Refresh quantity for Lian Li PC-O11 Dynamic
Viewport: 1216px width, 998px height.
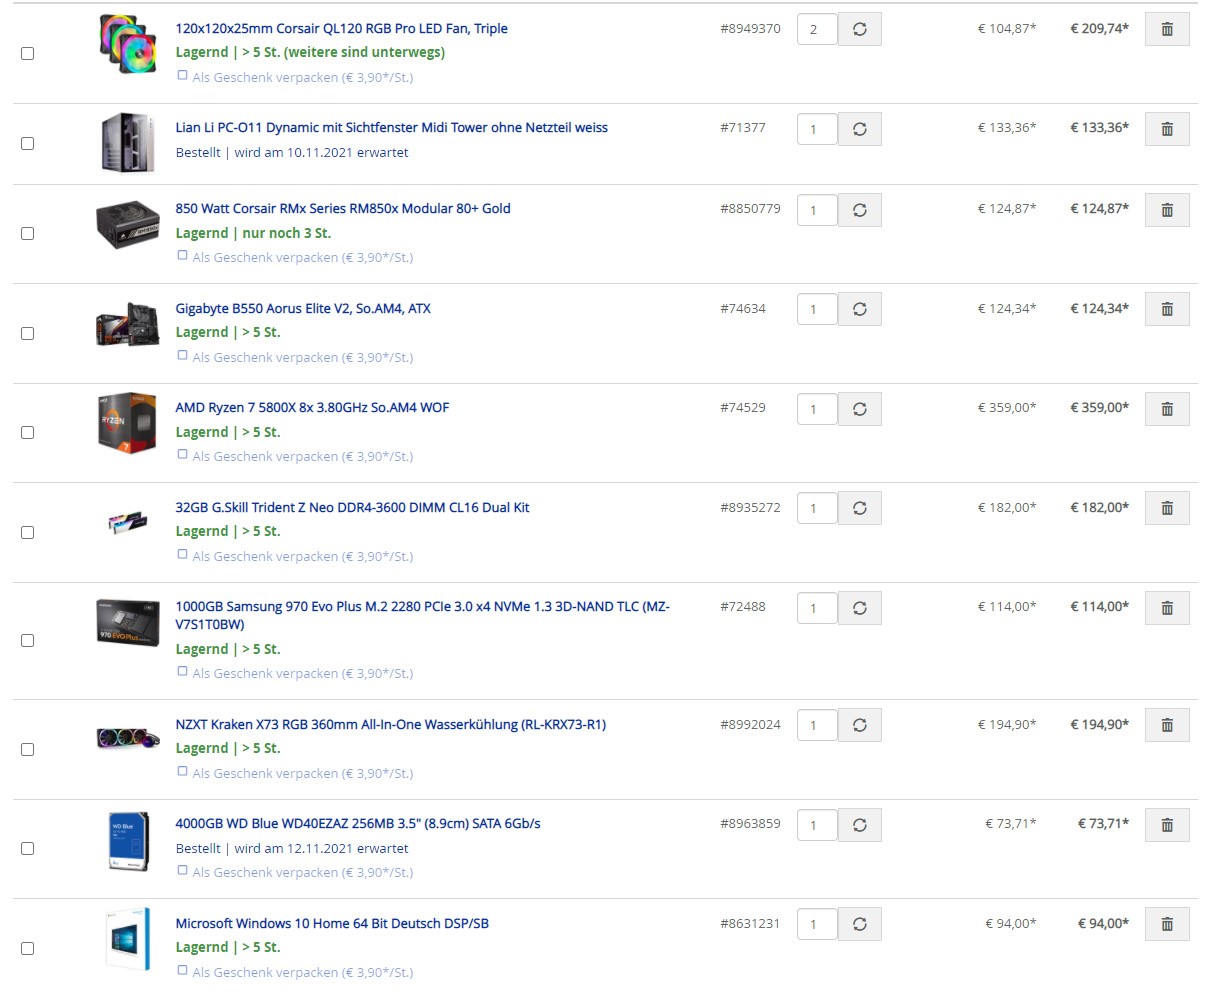point(860,129)
